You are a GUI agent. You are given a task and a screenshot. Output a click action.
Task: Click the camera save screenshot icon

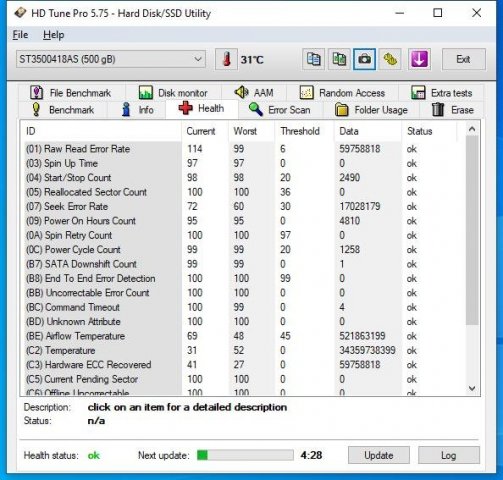click(x=364, y=60)
